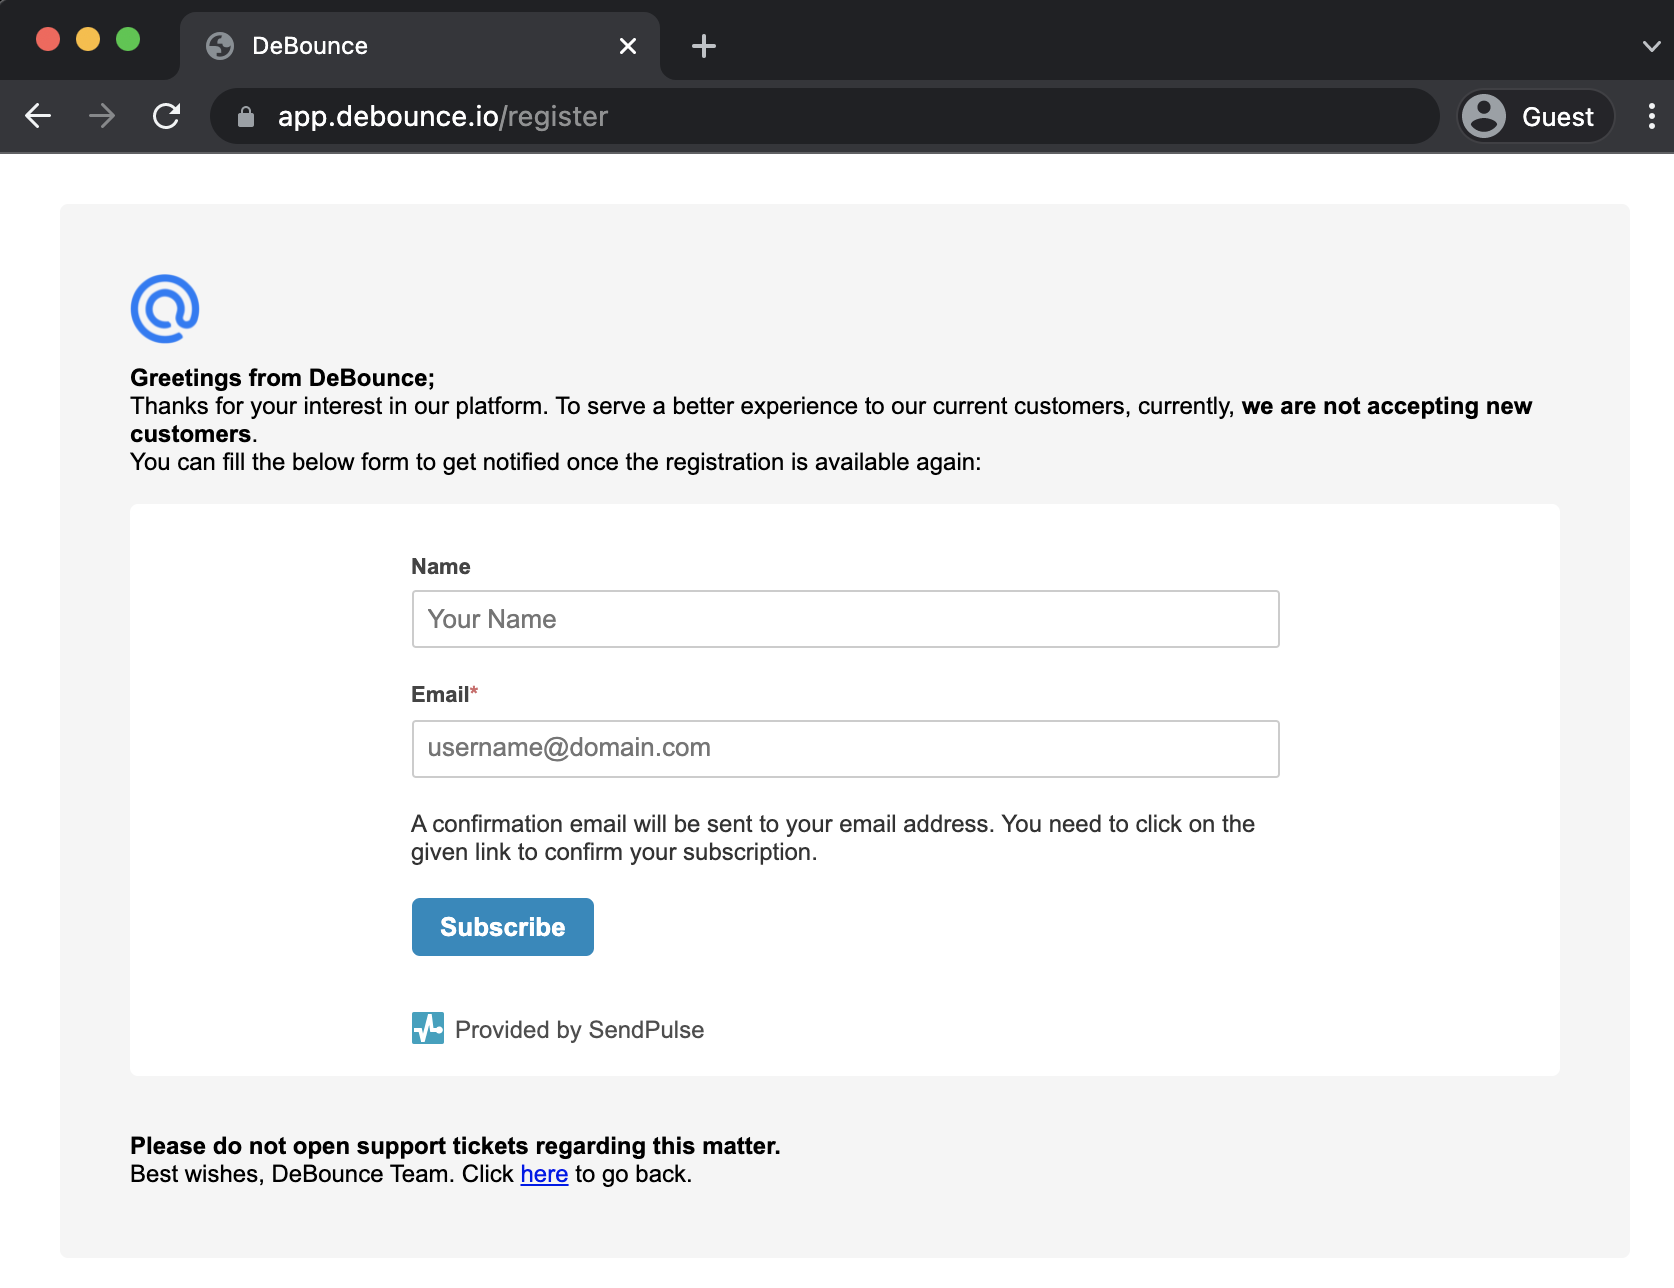Screen dimensions: 1674x1288
Task: Focus the Your Name input field
Action: click(845, 619)
